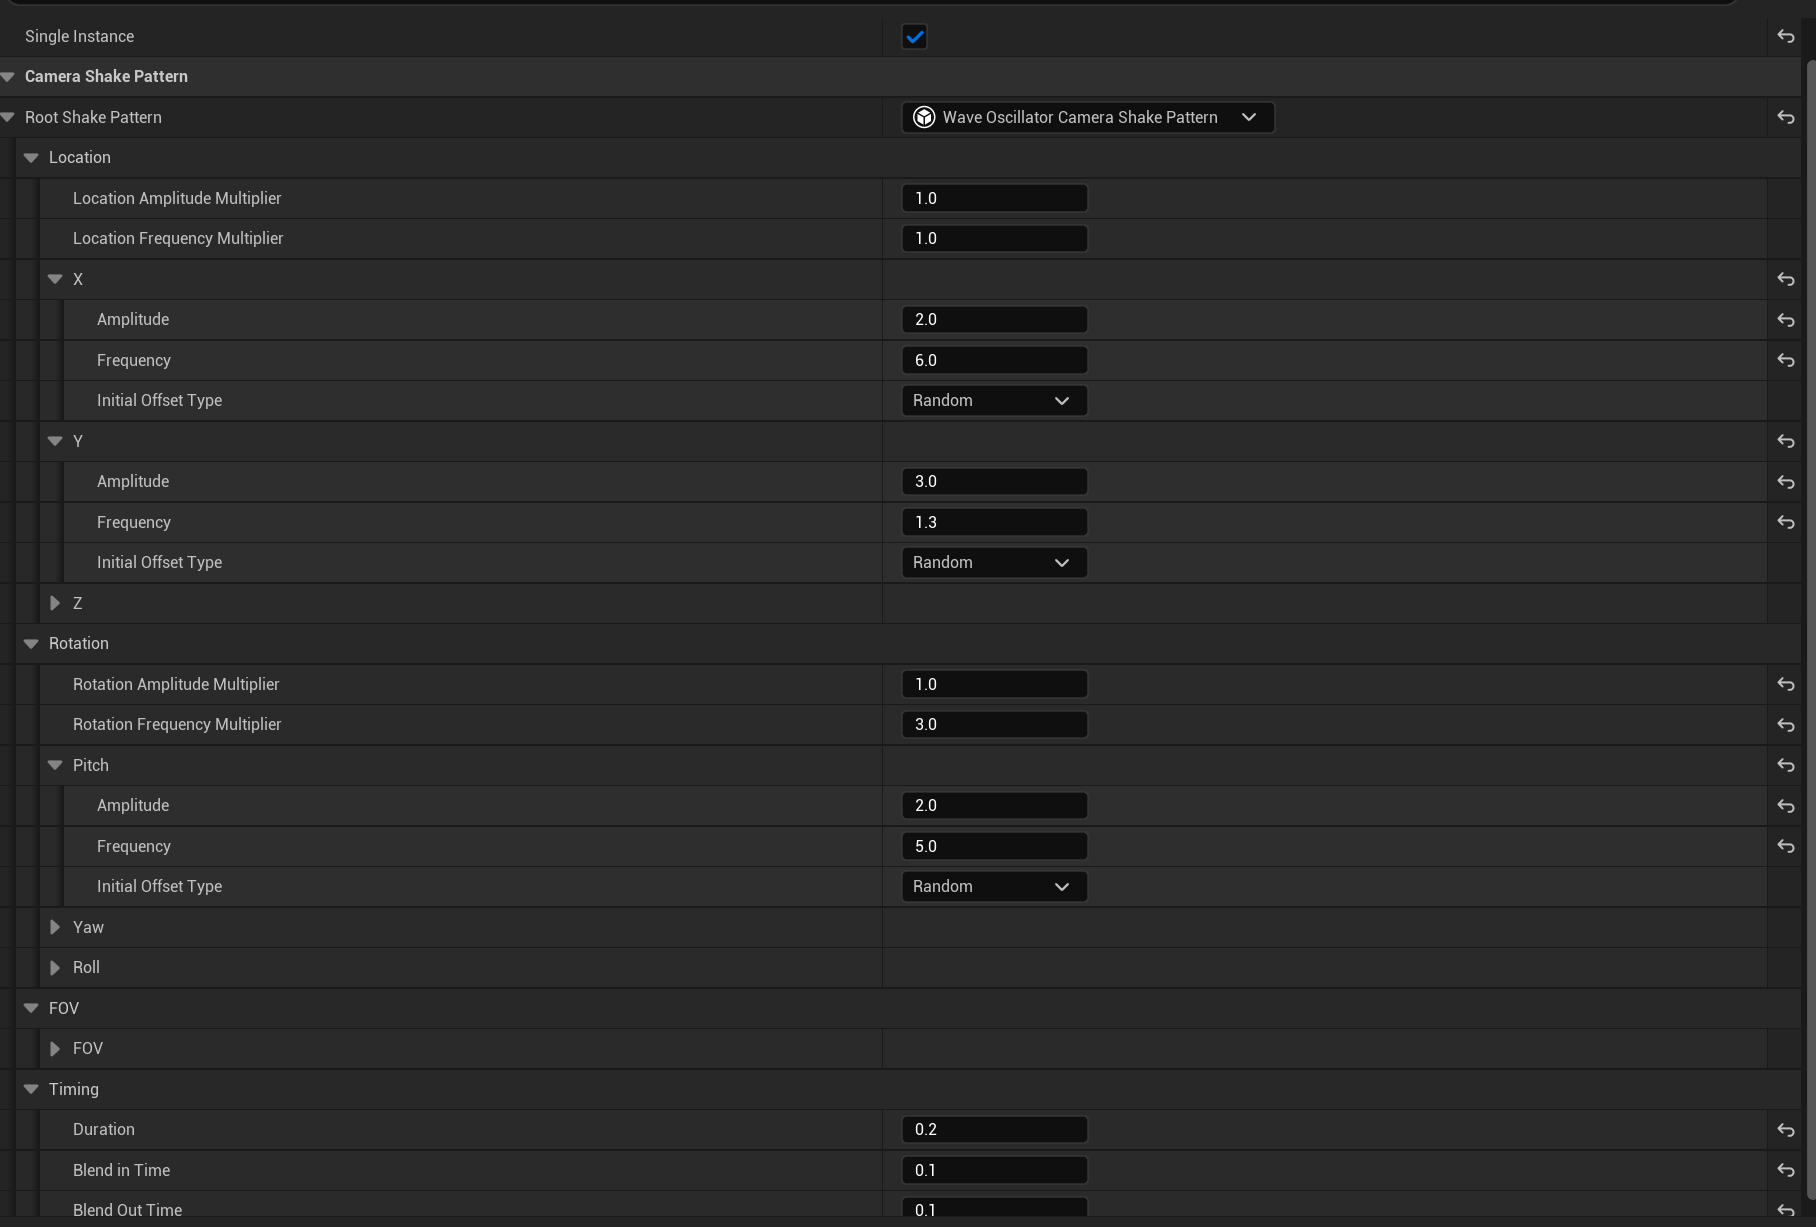
Task: Reset Rotation Frequency Multiplier to default
Action: click(x=1785, y=725)
